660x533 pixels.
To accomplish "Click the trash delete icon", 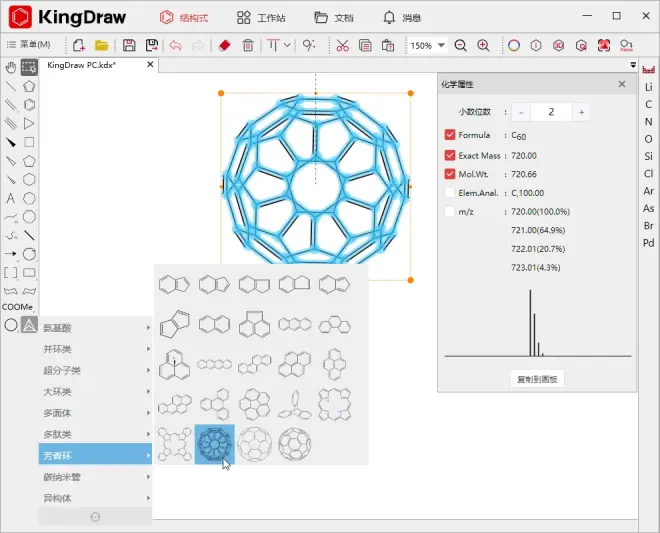I will (x=248, y=45).
